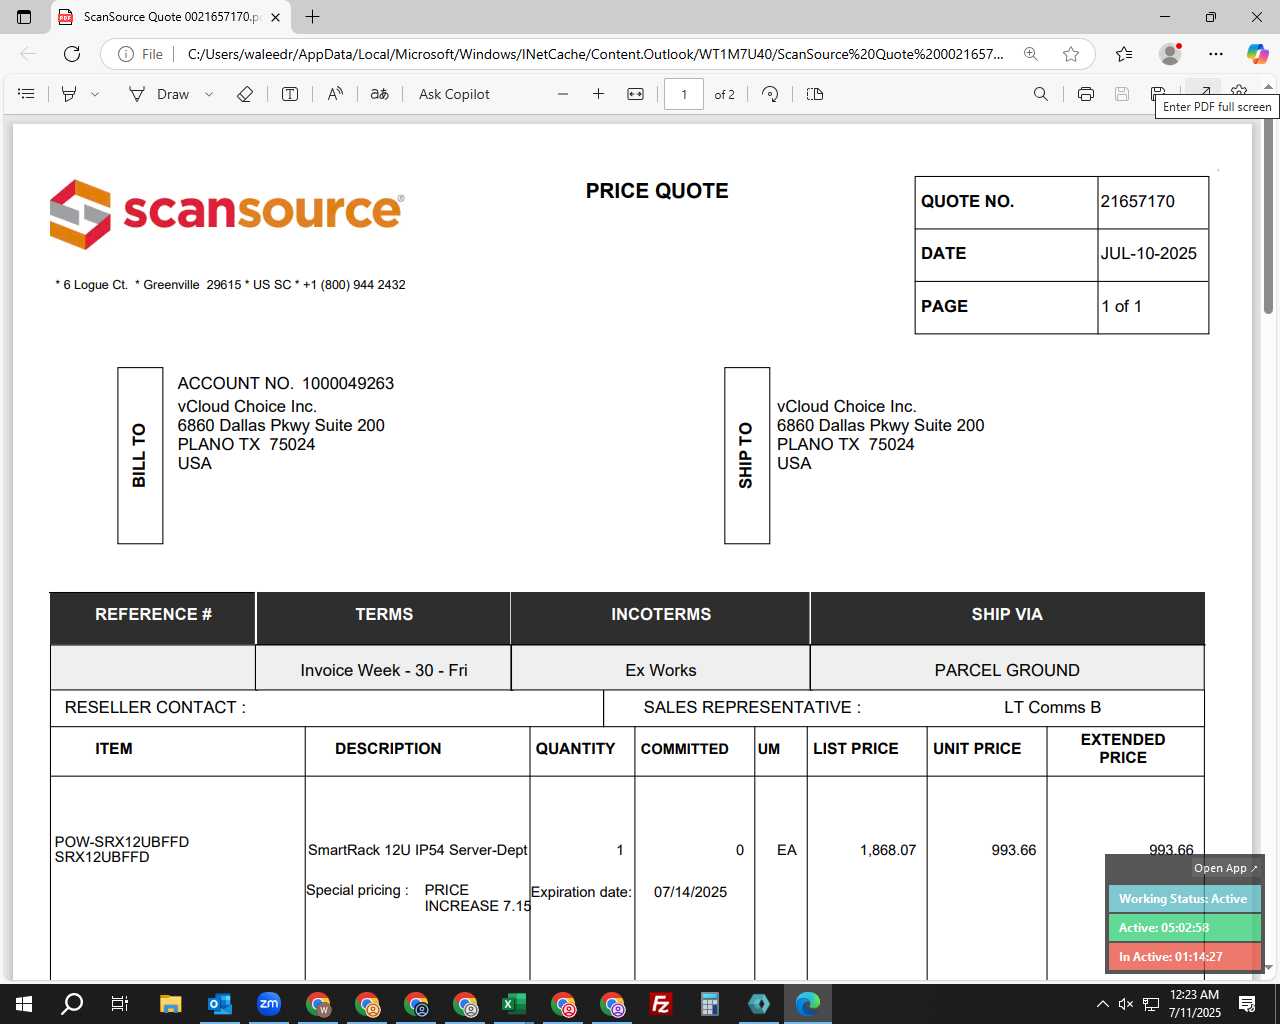Click Open App in status widget

coord(1225,868)
